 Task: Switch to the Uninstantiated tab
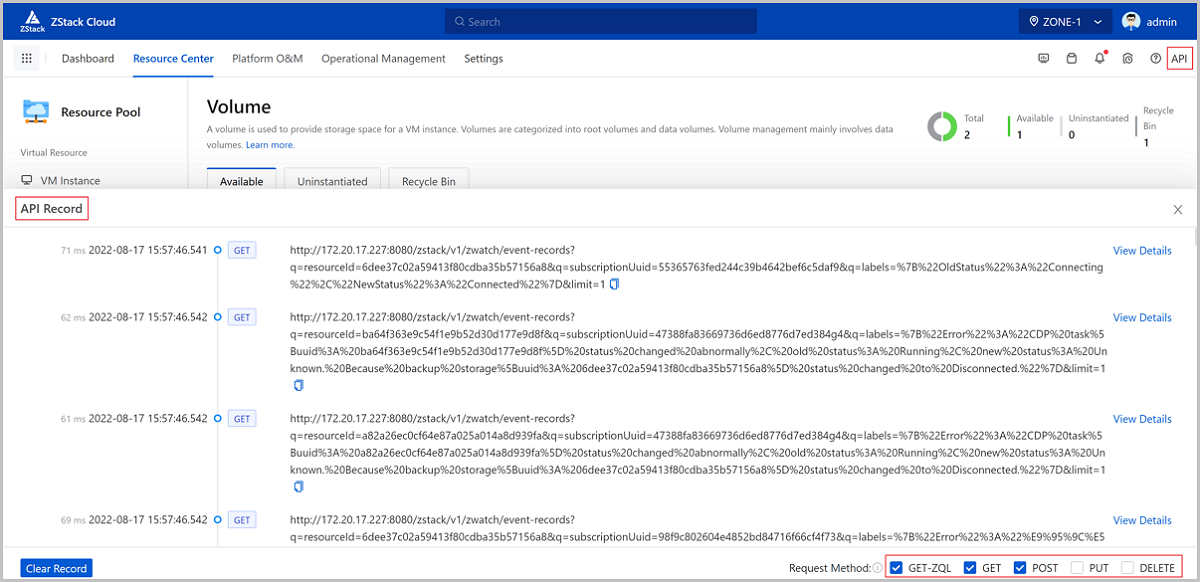[x=332, y=181]
